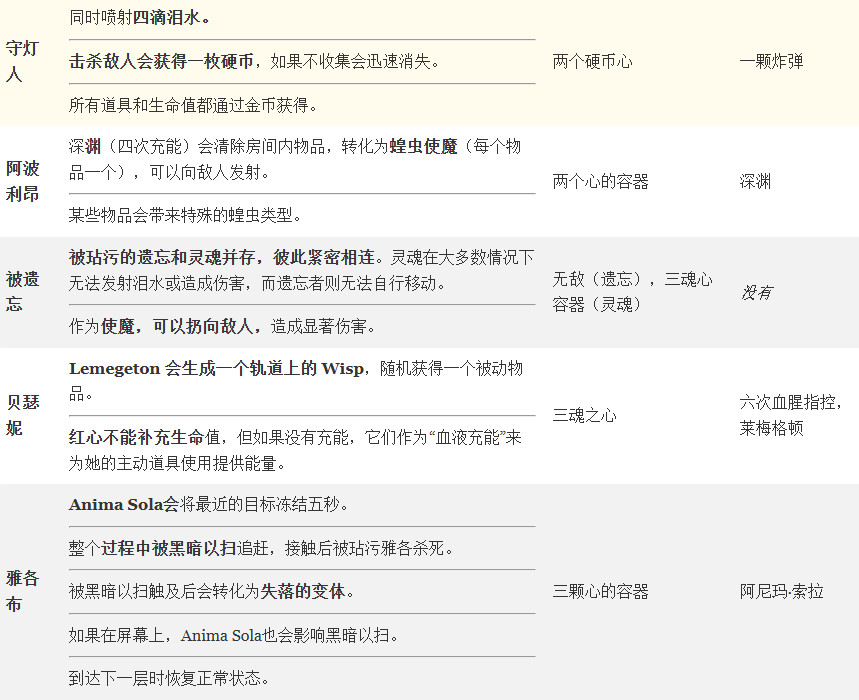
Task: Select the 三颗心的容器 health cell
Action: 600,591
